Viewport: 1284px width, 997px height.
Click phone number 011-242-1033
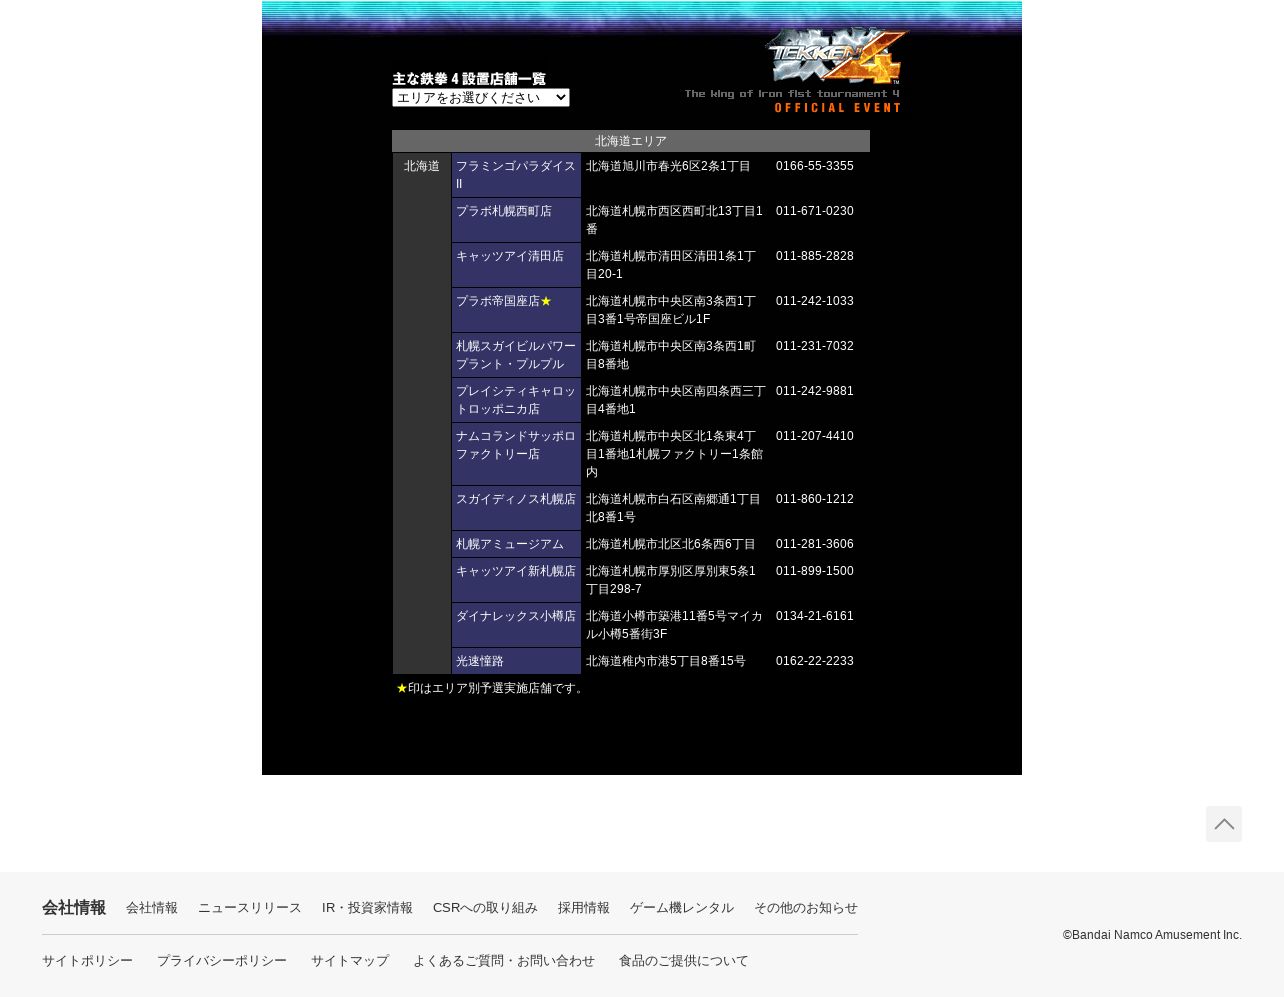coord(815,301)
